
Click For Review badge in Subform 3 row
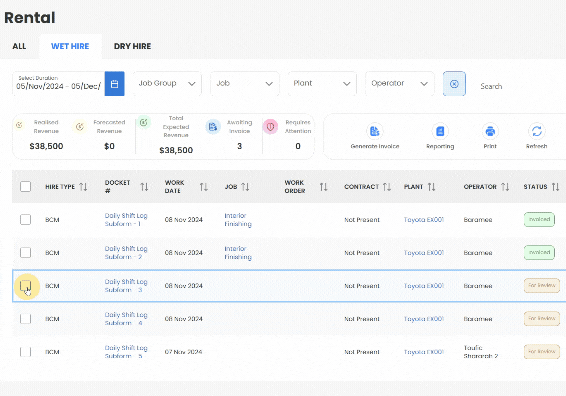tap(542, 286)
